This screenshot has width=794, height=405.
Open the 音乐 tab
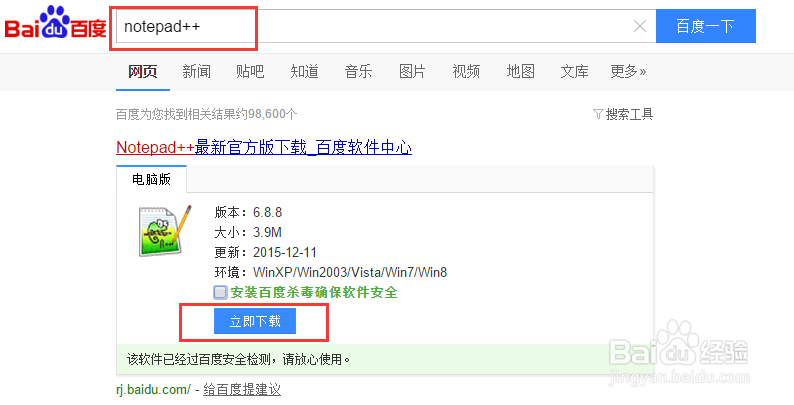coord(359,71)
